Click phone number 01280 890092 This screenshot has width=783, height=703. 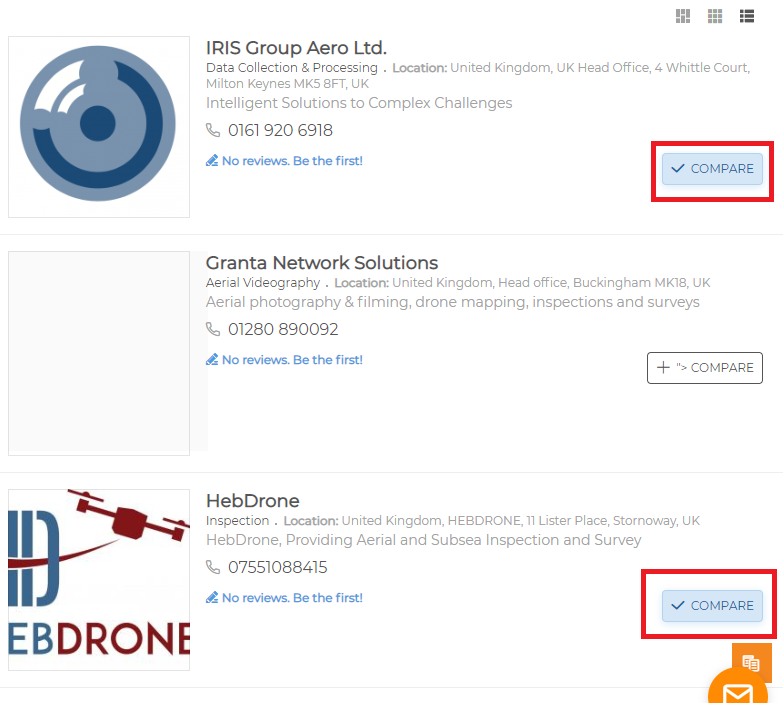[283, 329]
